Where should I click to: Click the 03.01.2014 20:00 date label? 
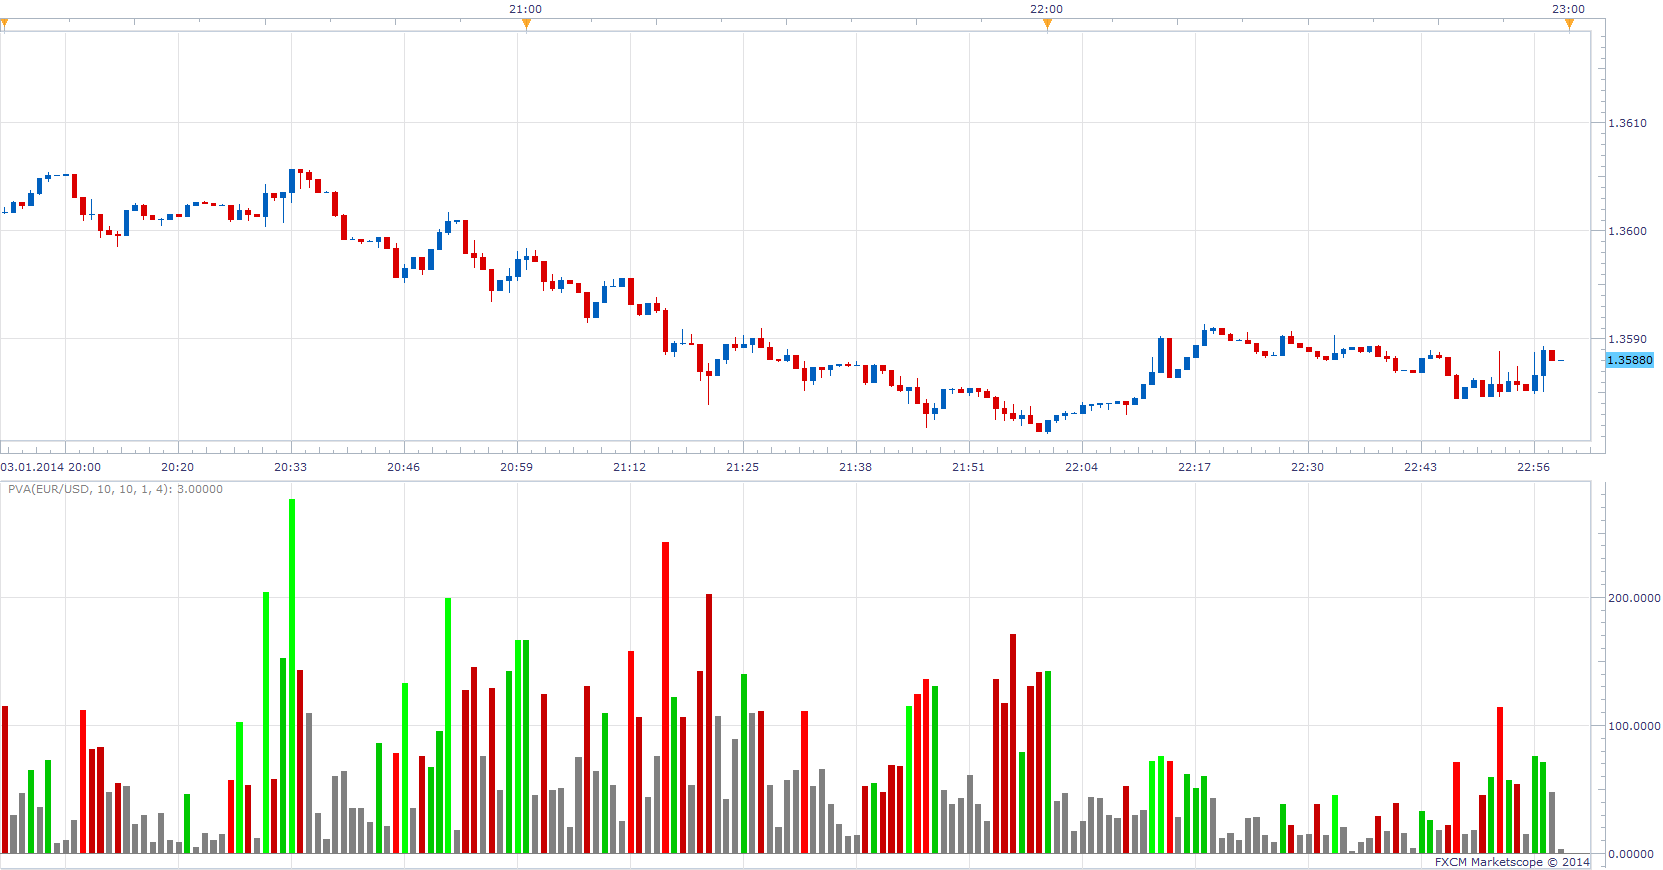[x=51, y=467]
